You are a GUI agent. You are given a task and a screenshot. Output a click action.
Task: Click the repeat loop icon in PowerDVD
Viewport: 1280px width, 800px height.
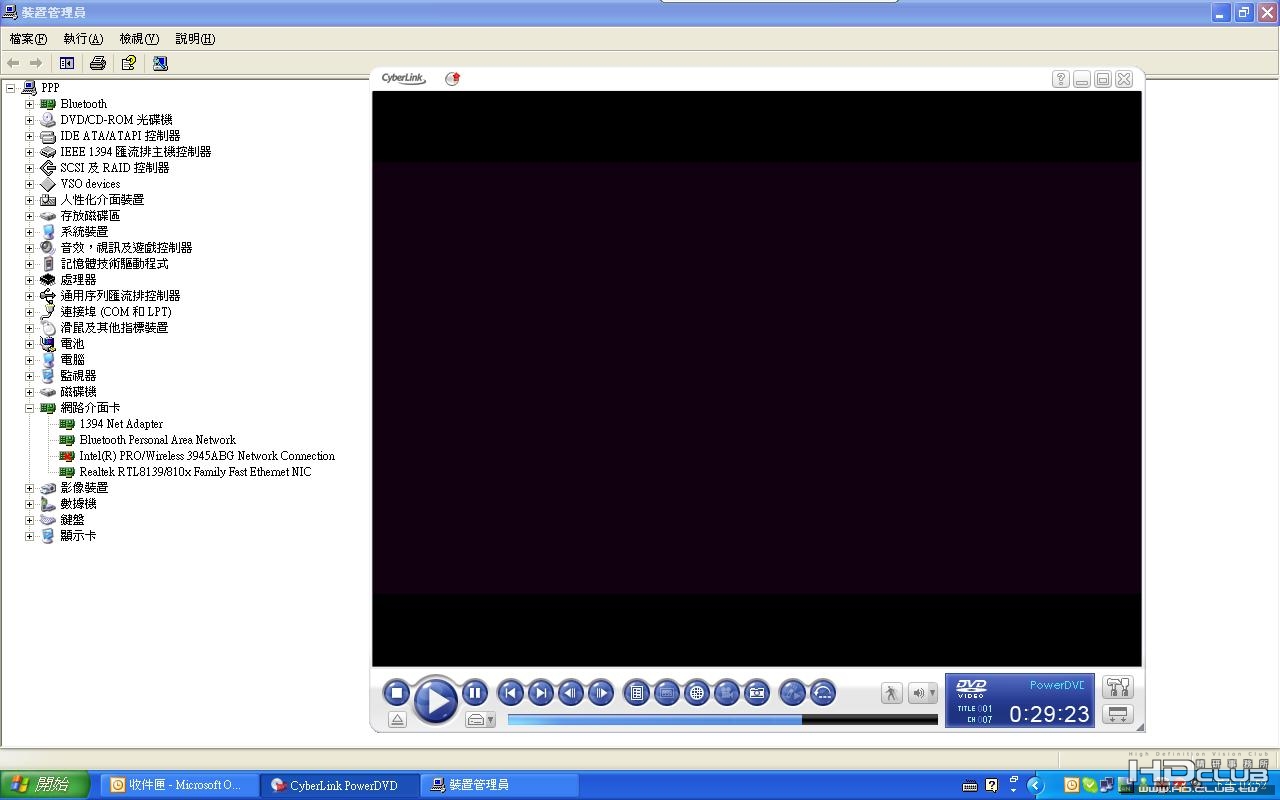click(822, 692)
